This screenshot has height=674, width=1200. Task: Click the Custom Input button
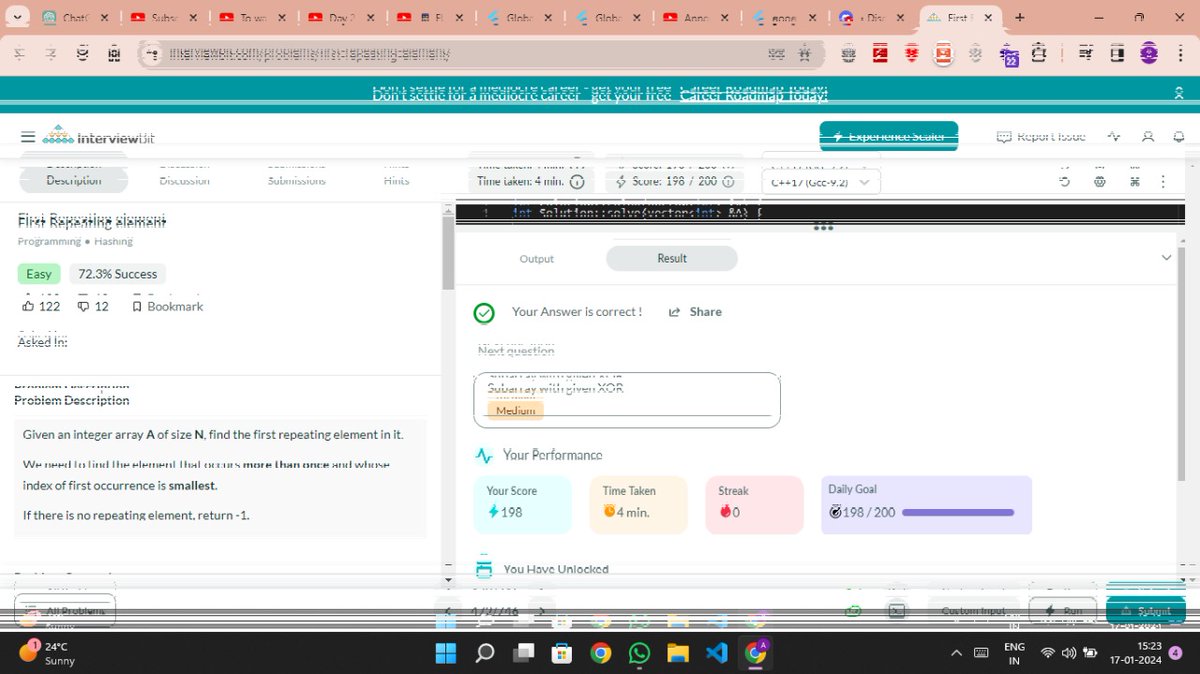point(973,610)
